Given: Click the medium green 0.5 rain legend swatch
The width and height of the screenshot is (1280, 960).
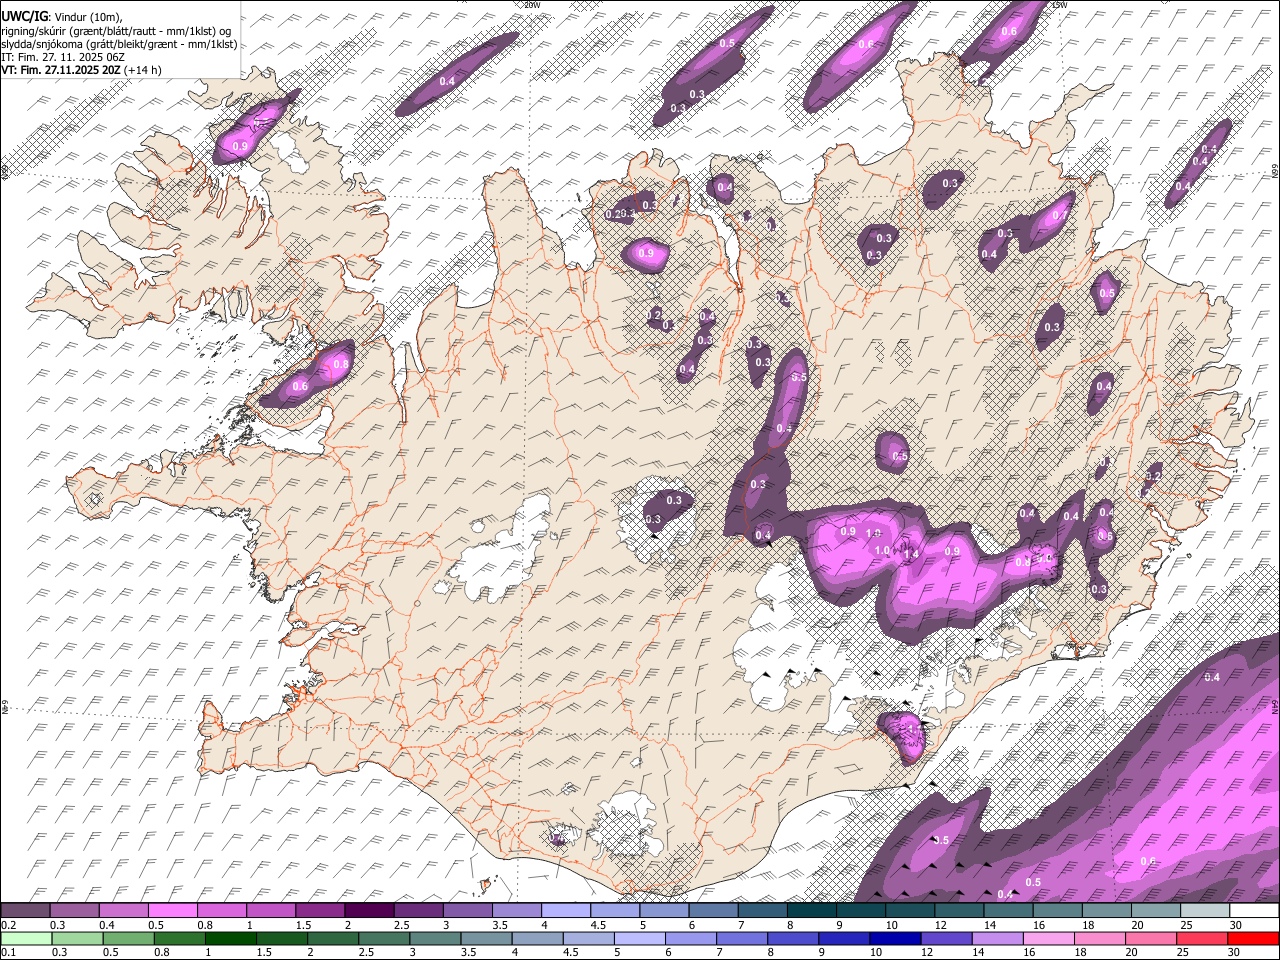Looking at the screenshot, I should pos(129,939).
